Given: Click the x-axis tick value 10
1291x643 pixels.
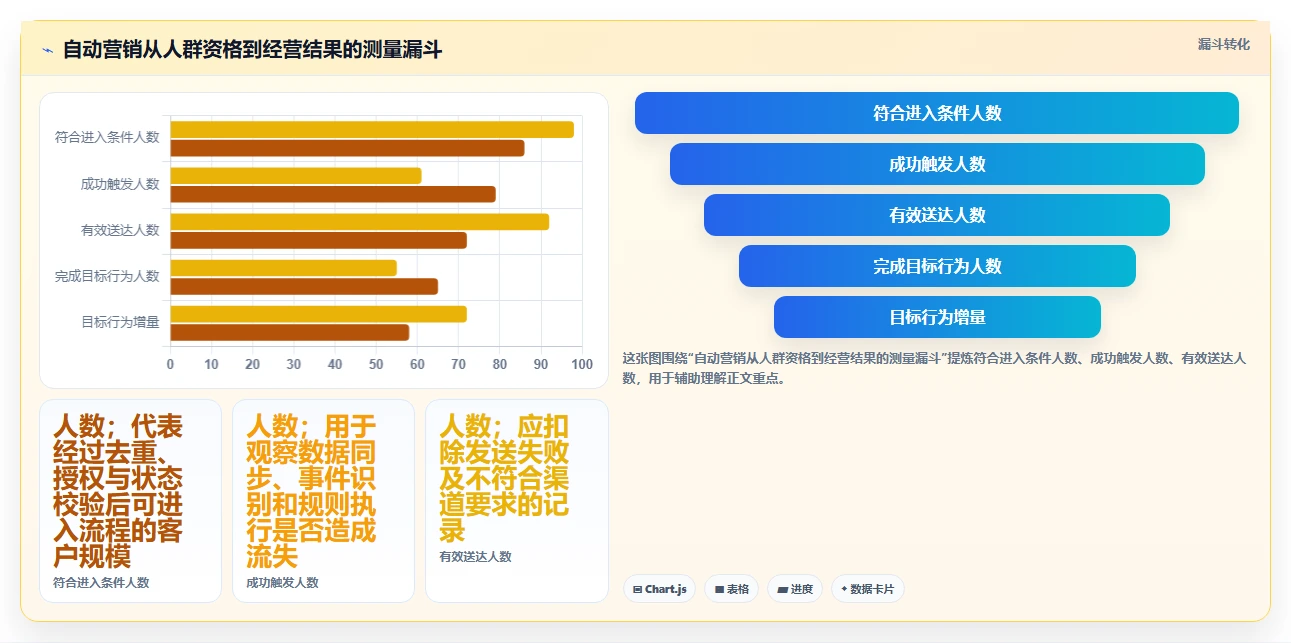Looking at the screenshot, I should tap(211, 364).
